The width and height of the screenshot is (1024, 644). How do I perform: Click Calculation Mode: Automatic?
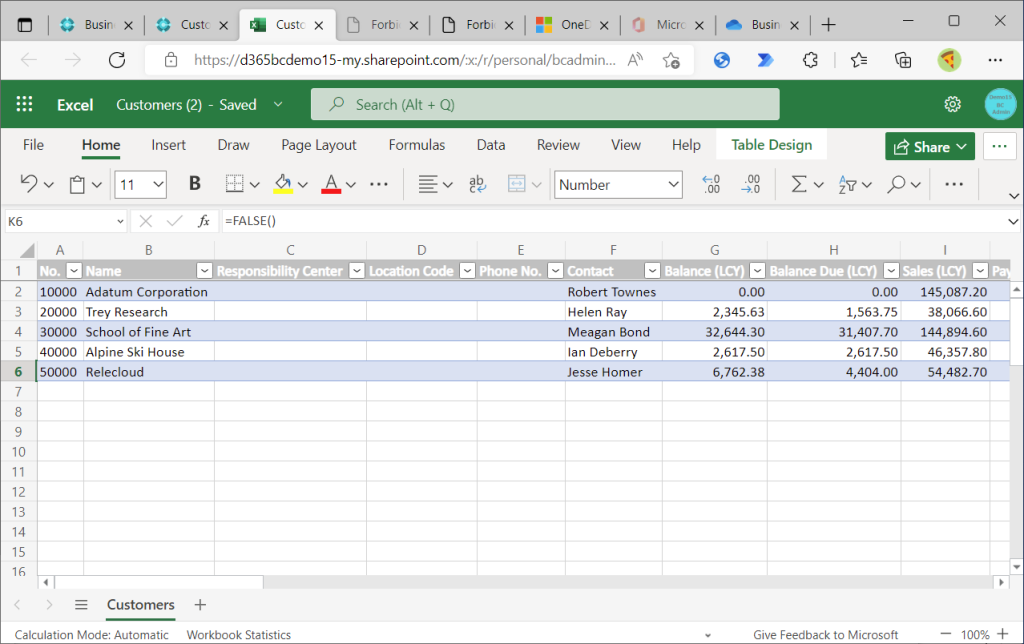click(91, 635)
